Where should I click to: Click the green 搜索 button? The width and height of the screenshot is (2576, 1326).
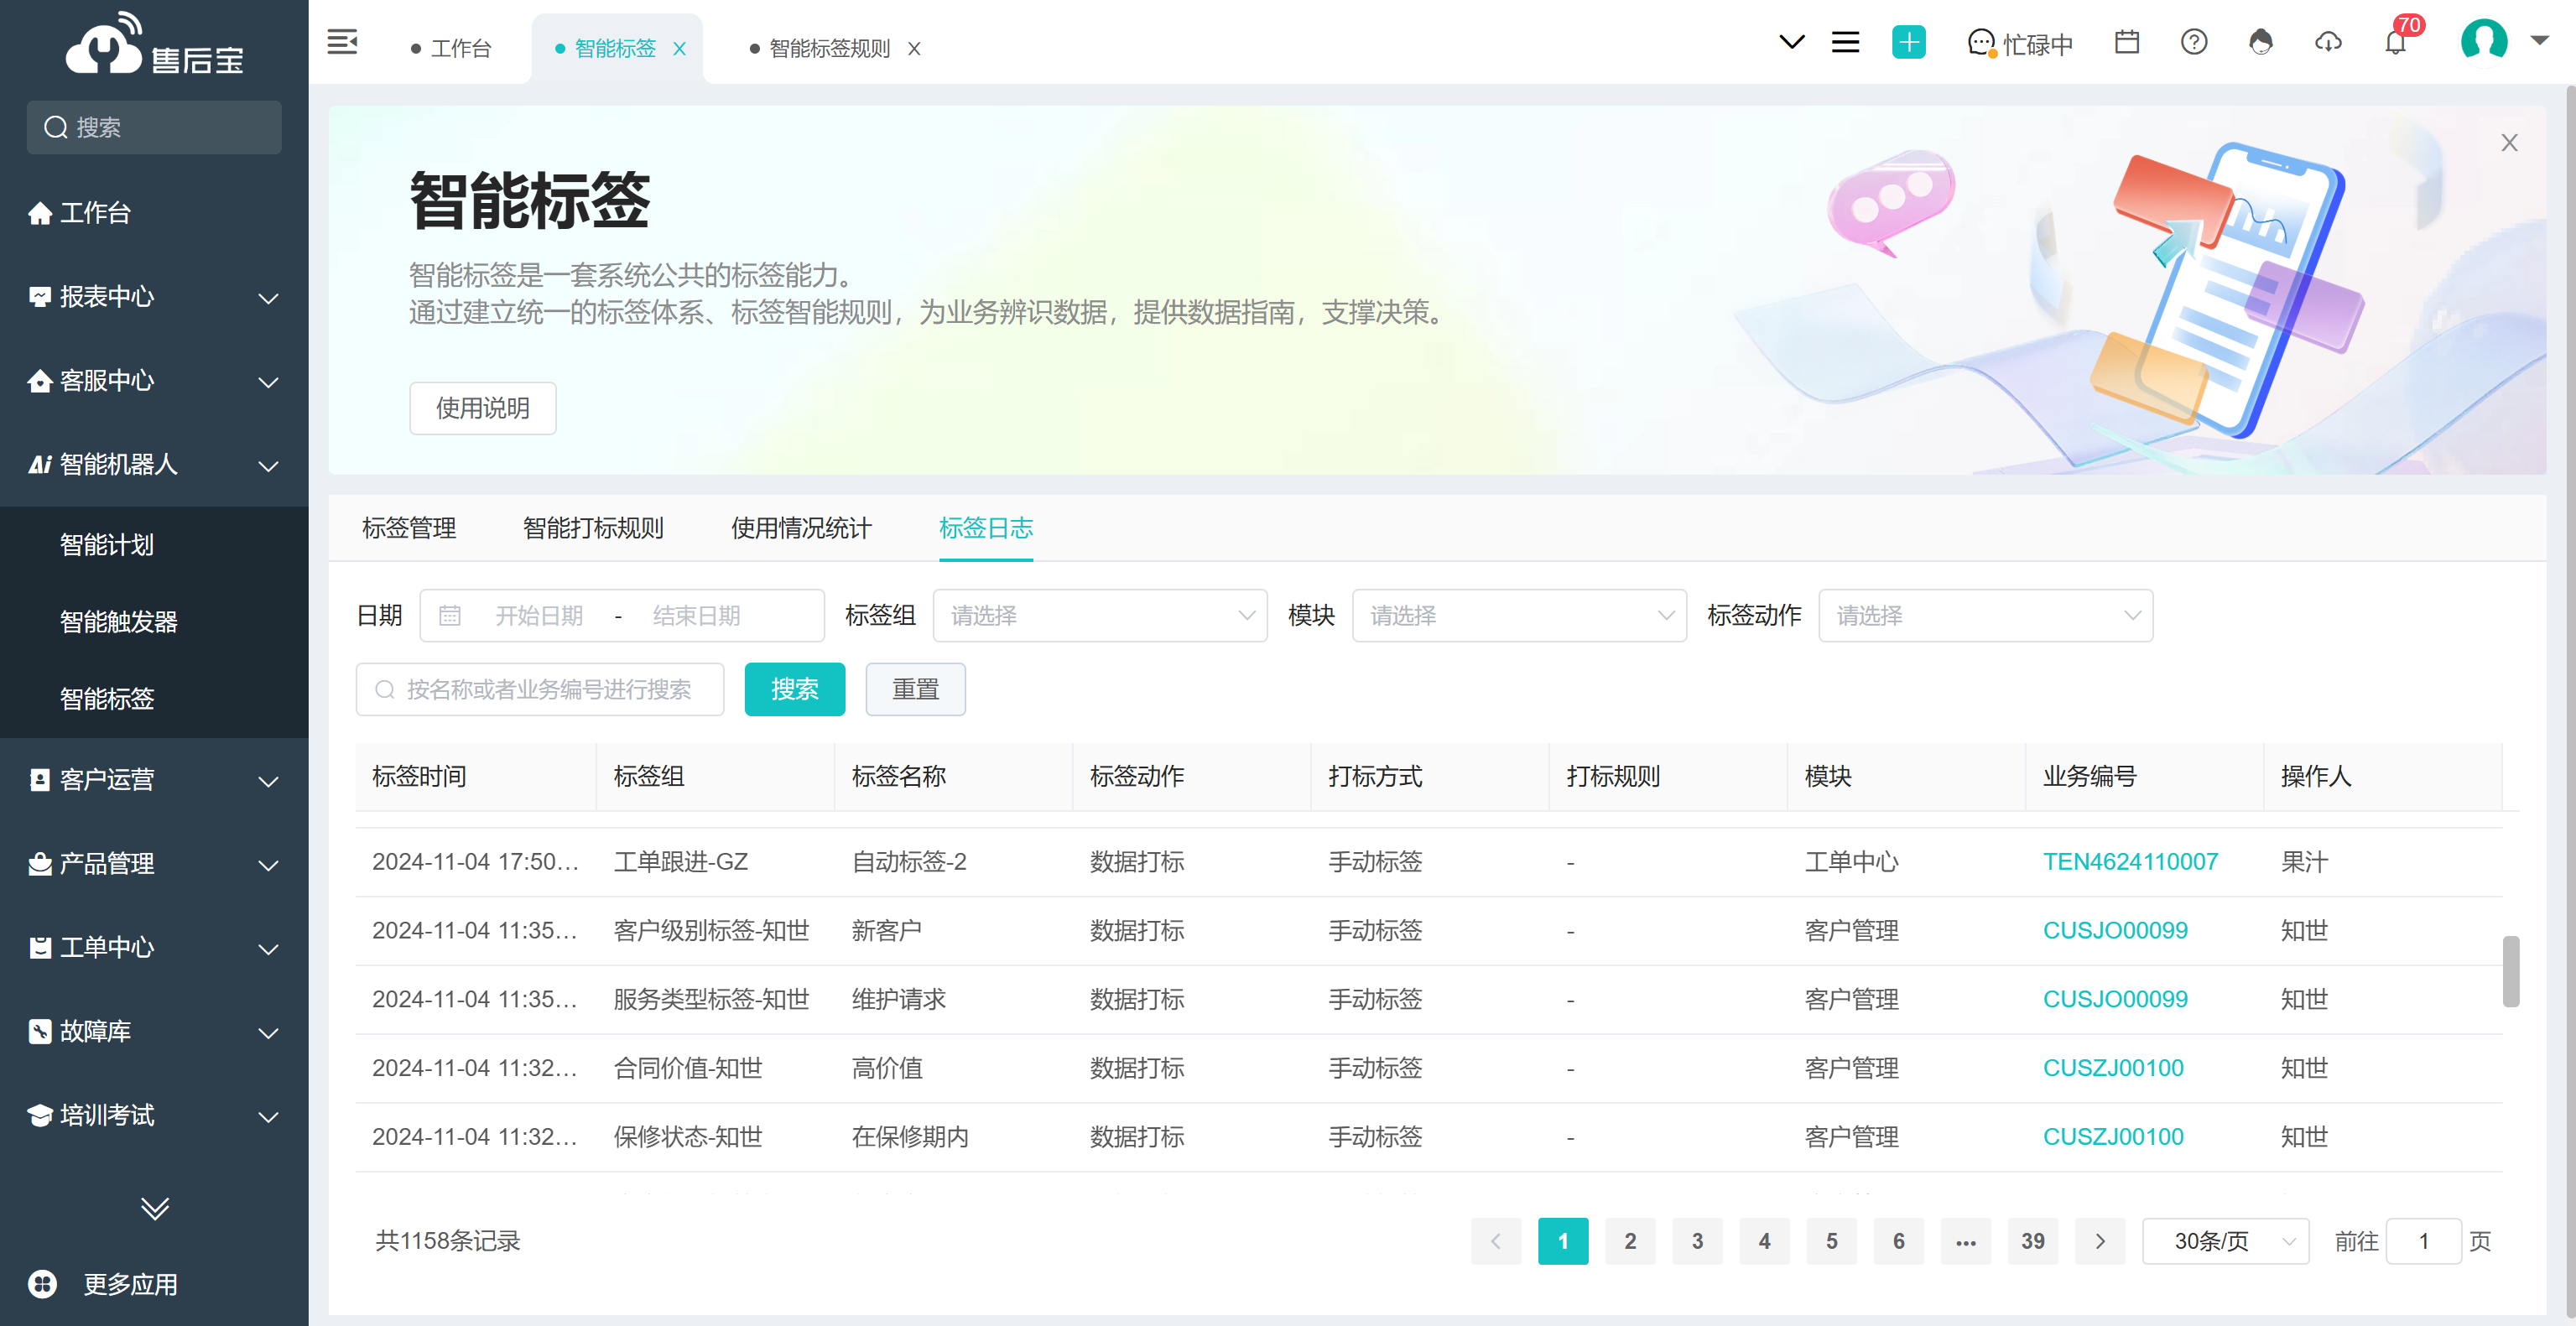pos(795,689)
